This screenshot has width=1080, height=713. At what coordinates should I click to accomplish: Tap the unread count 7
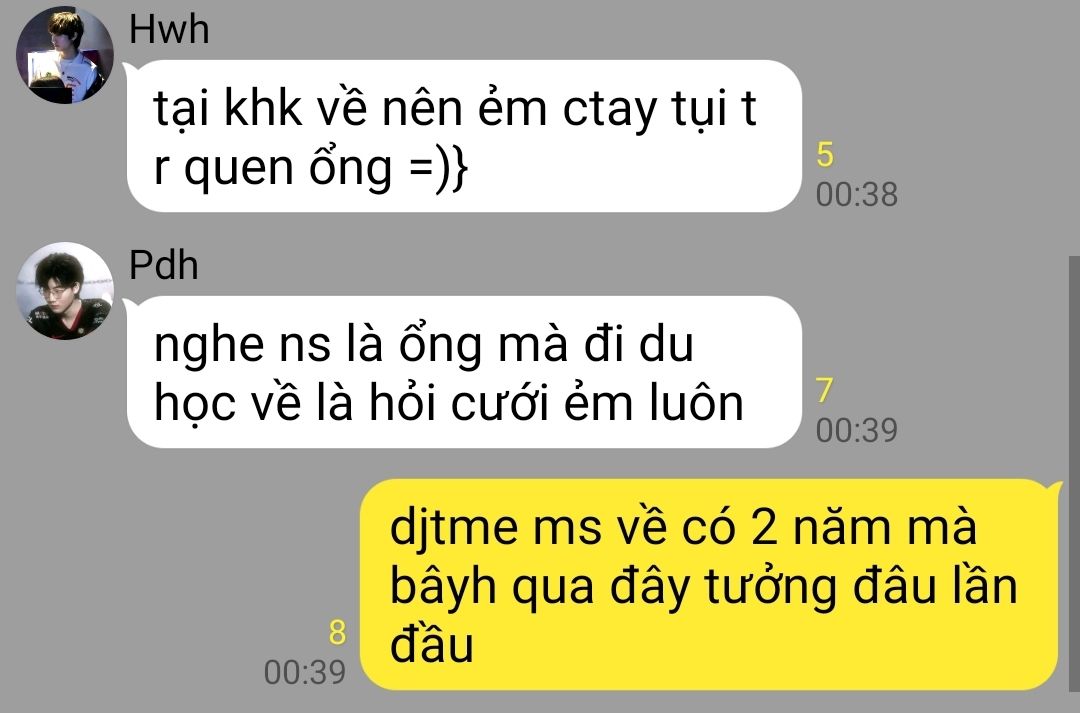click(824, 391)
